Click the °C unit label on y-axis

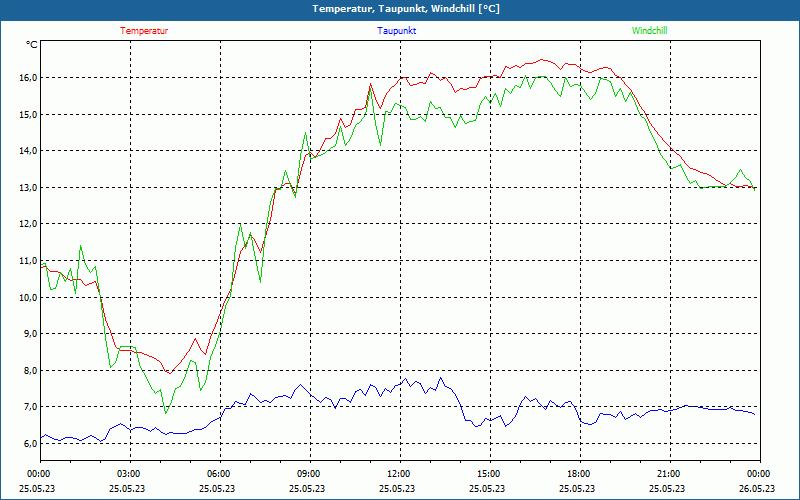[x=32, y=45]
